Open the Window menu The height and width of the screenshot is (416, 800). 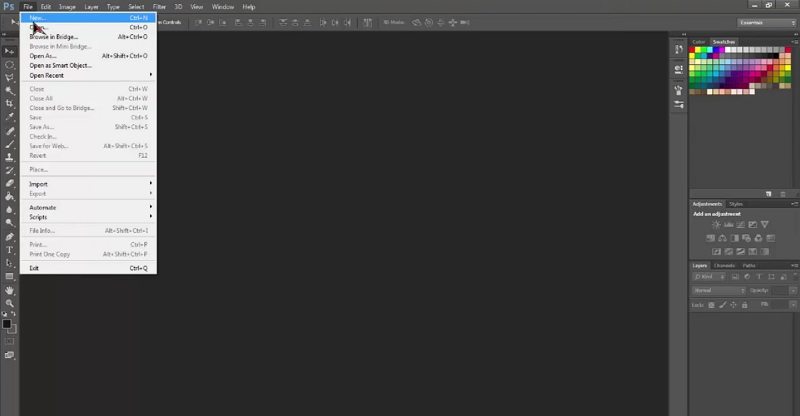(223, 7)
